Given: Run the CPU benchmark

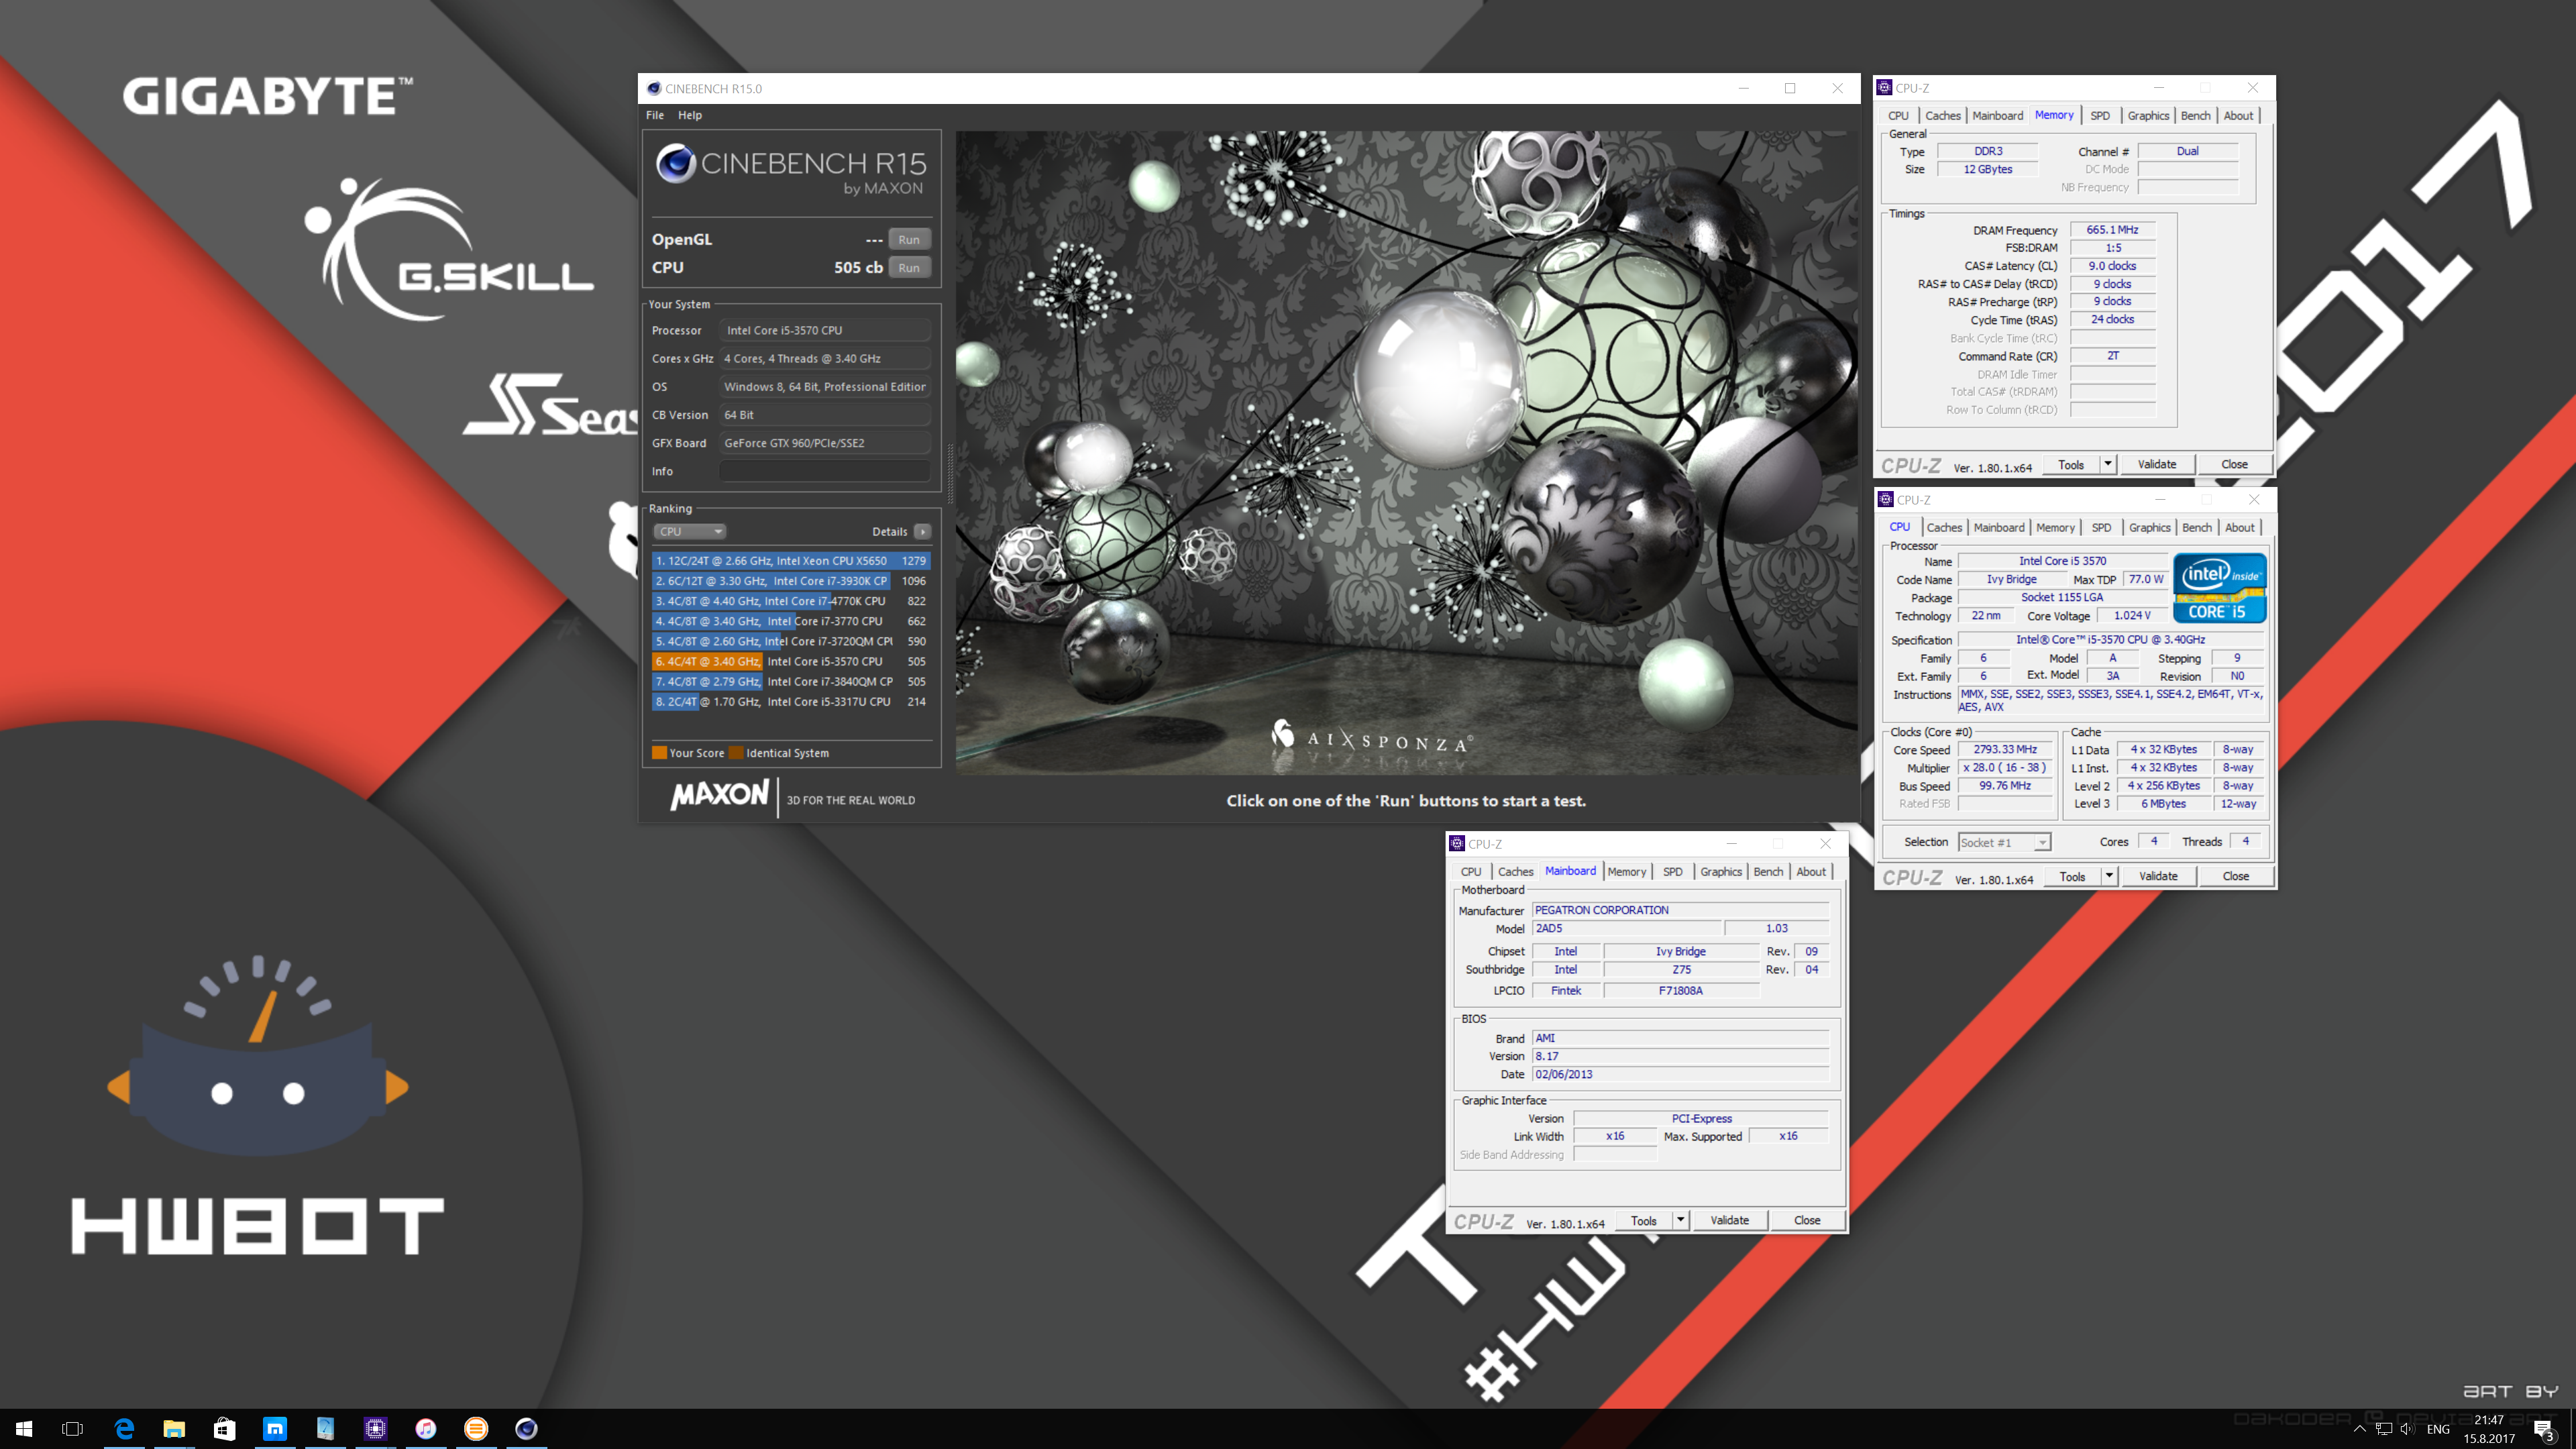Looking at the screenshot, I should point(908,267).
